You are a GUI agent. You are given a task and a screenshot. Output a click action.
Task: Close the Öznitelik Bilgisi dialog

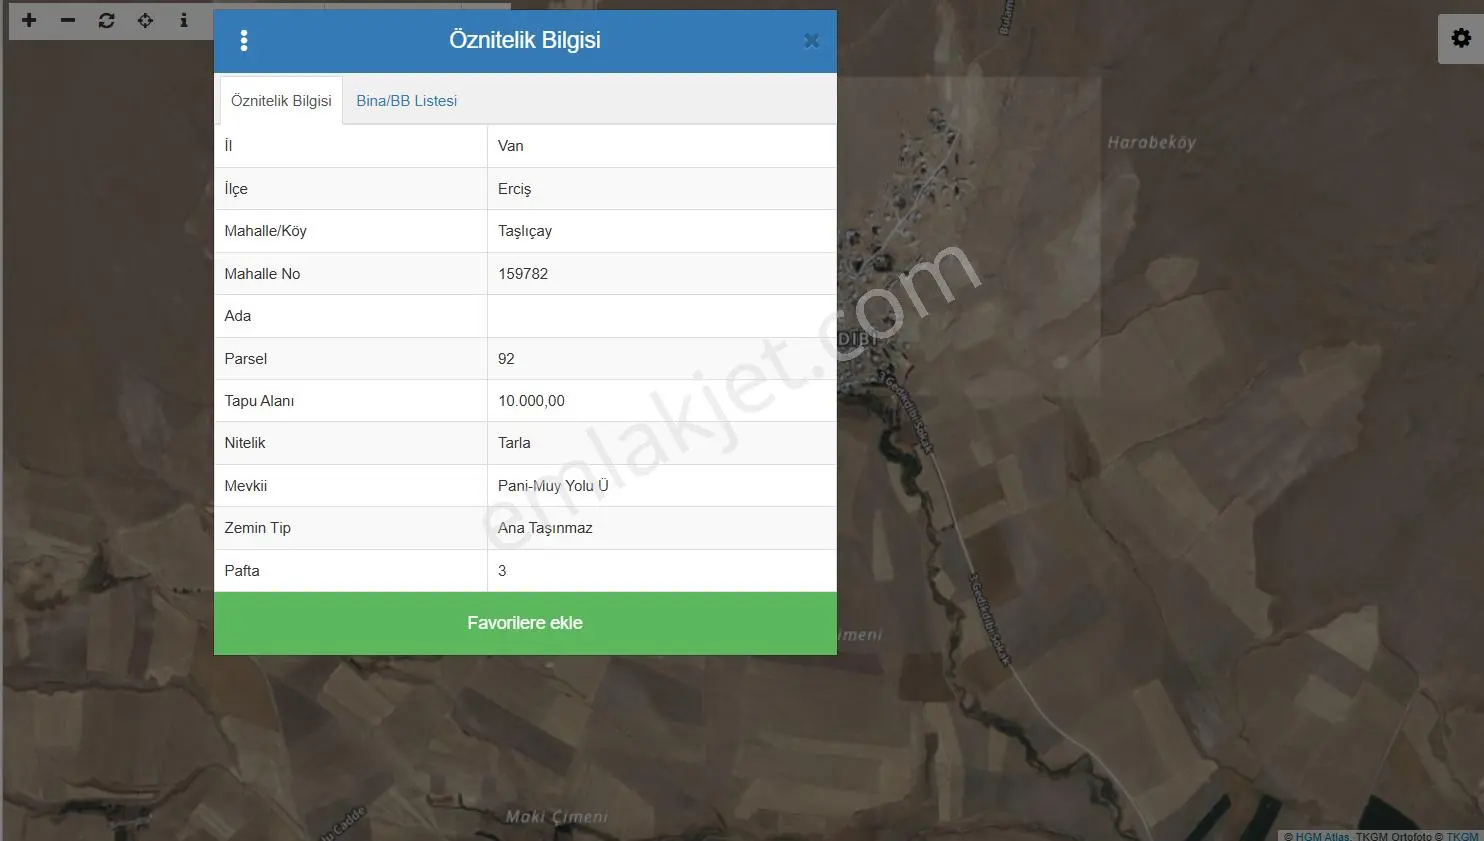(811, 41)
